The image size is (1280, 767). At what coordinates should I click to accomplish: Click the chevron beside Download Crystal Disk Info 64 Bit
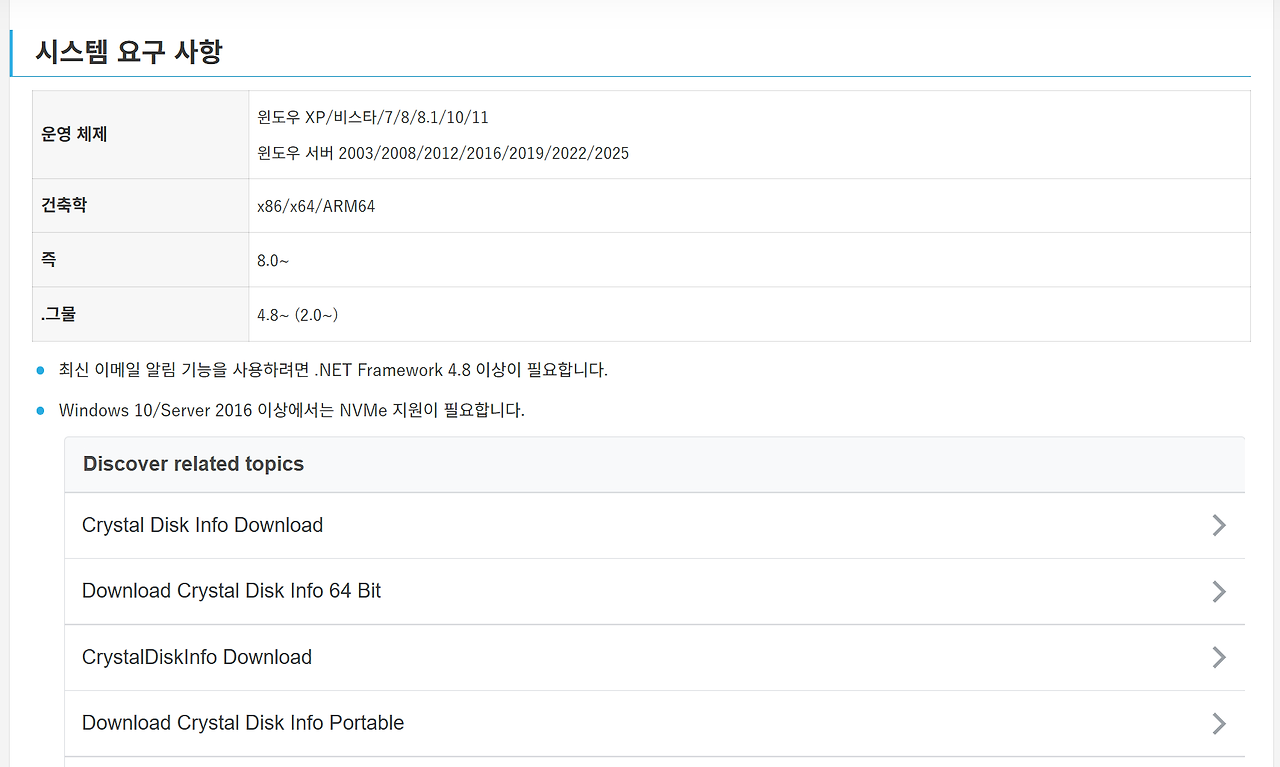click(x=1219, y=591)
